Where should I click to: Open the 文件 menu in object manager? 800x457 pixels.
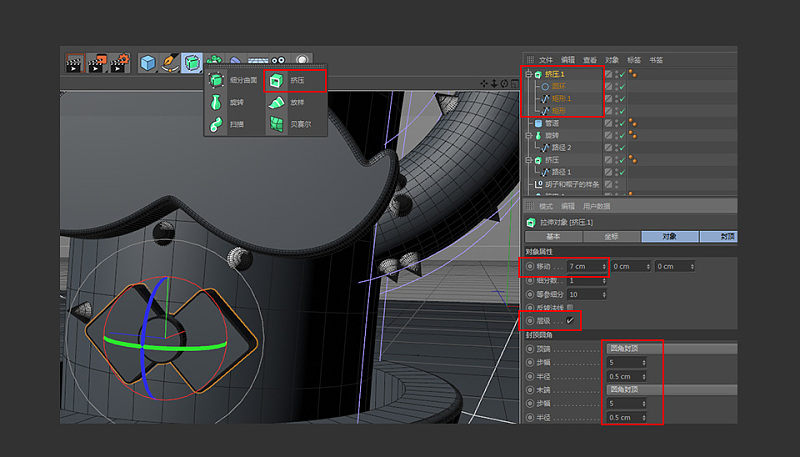(x=546, y=60)
